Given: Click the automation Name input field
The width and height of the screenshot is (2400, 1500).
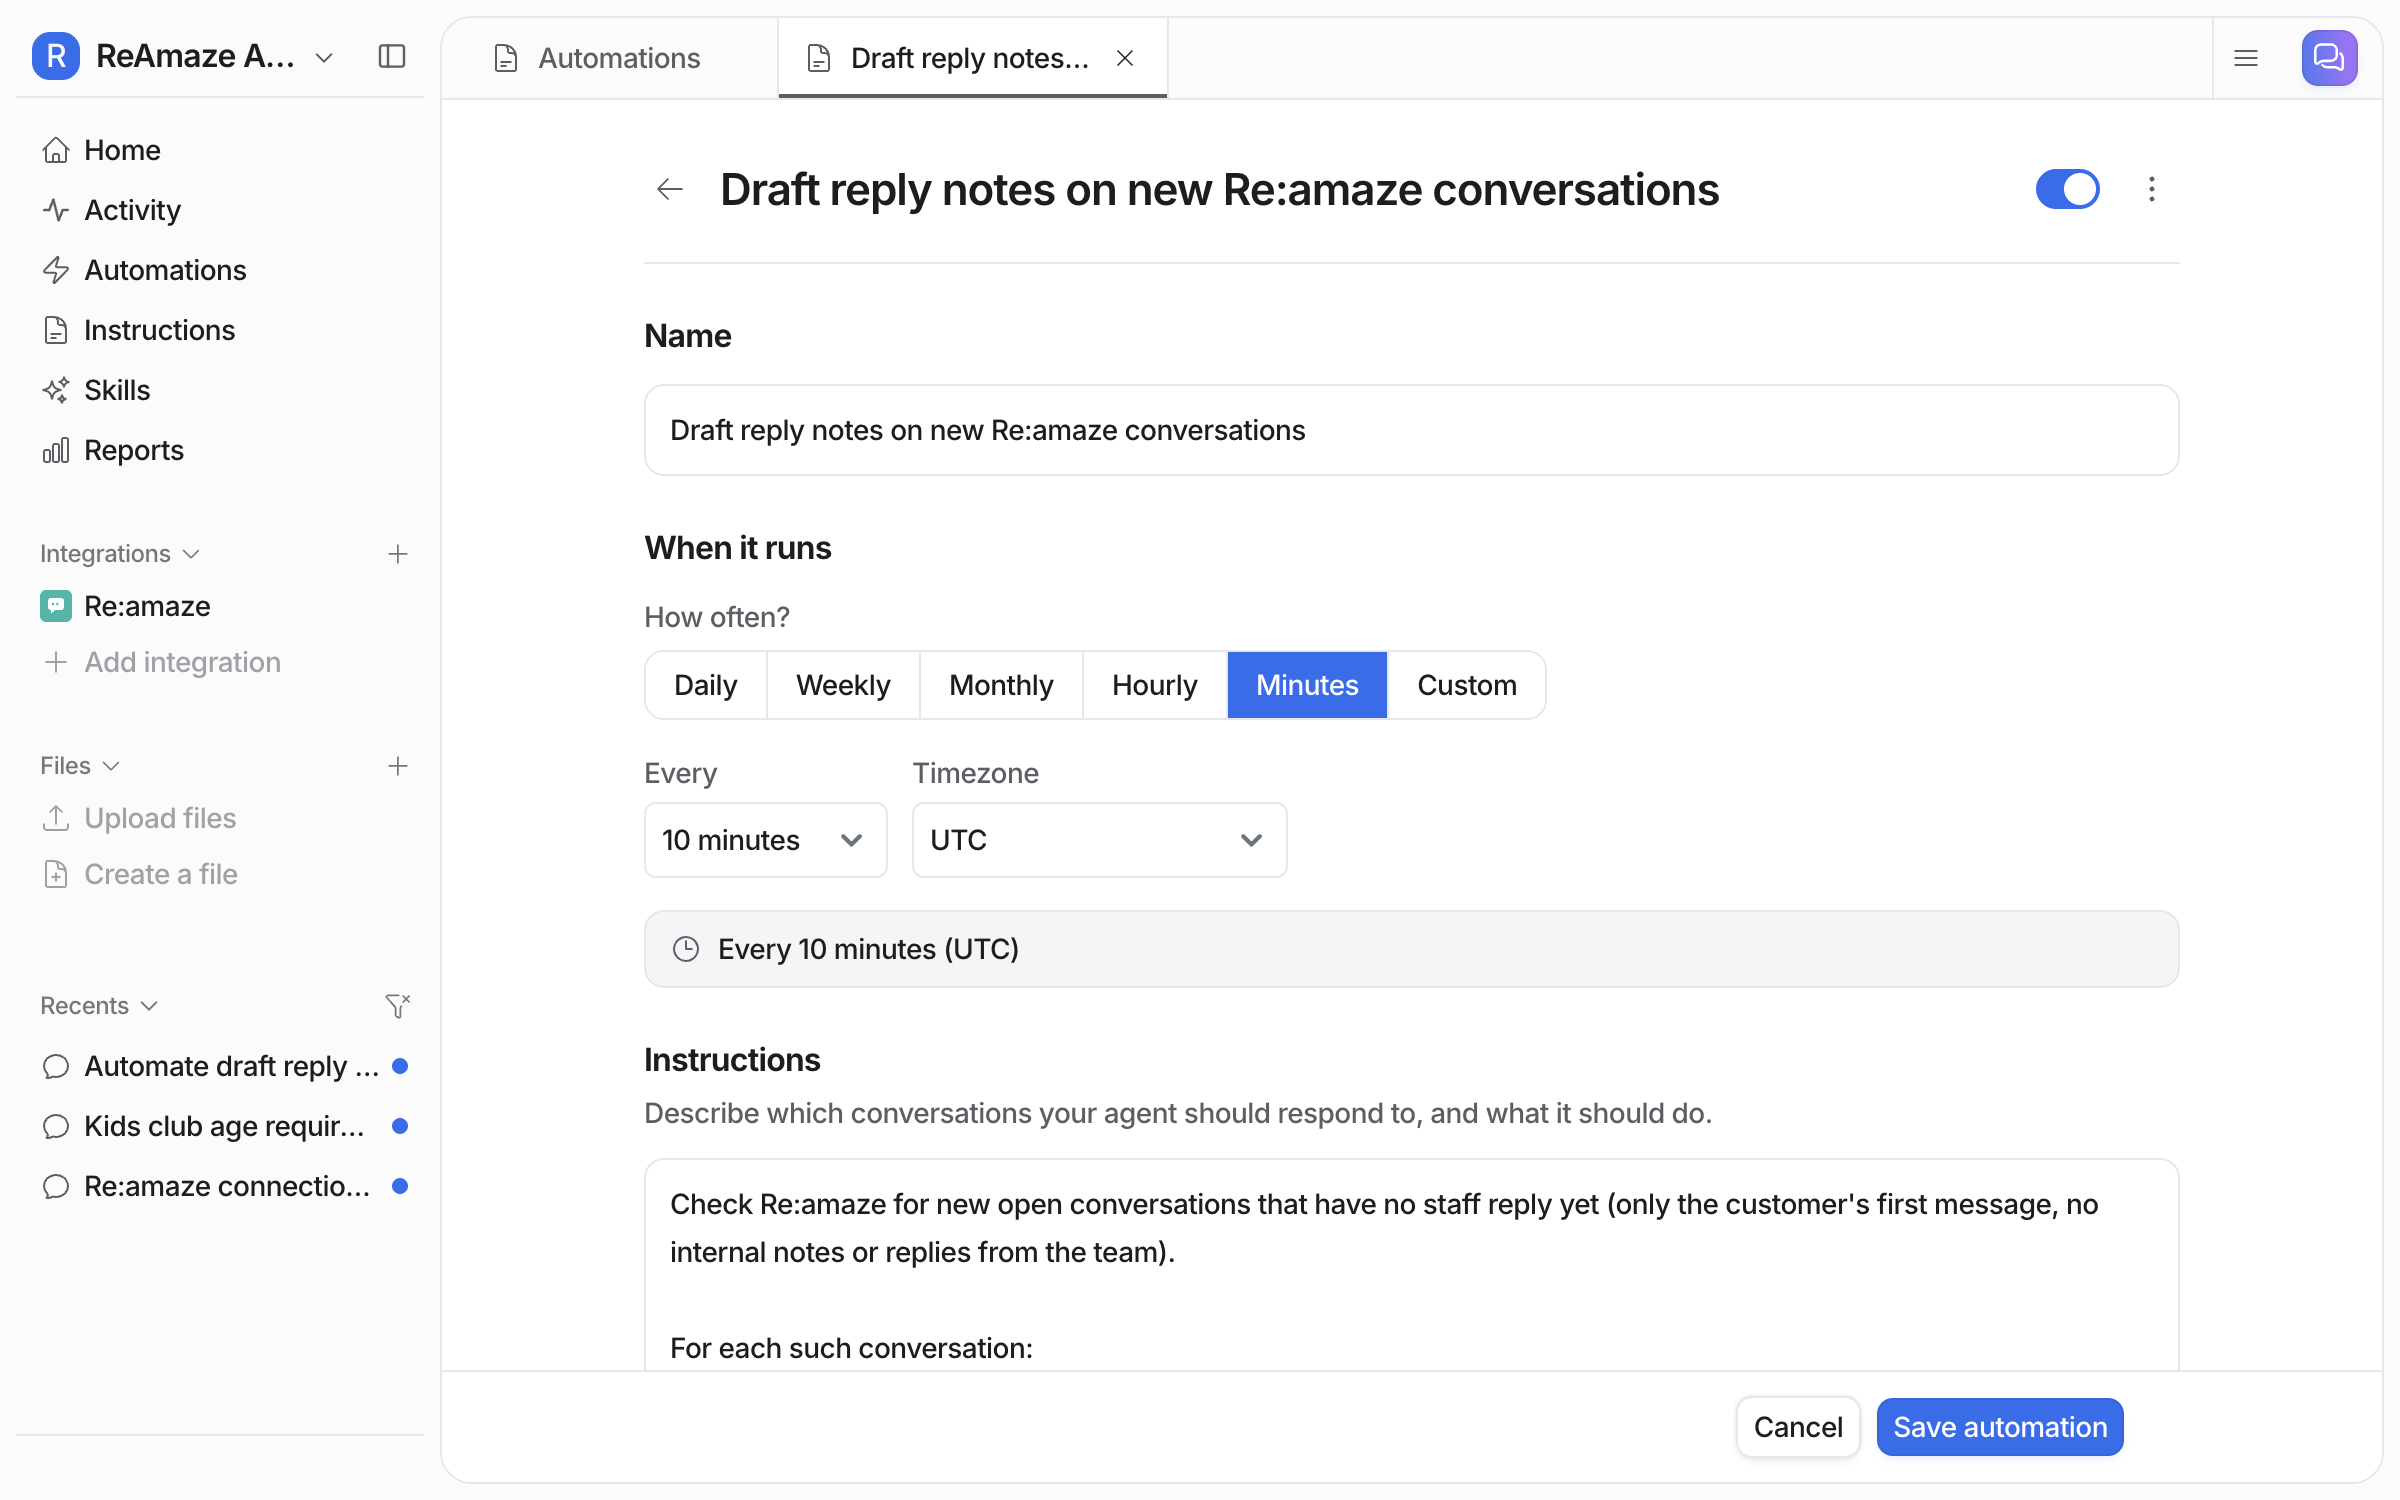Looking at the screenshot, I should pos(1411,430).
